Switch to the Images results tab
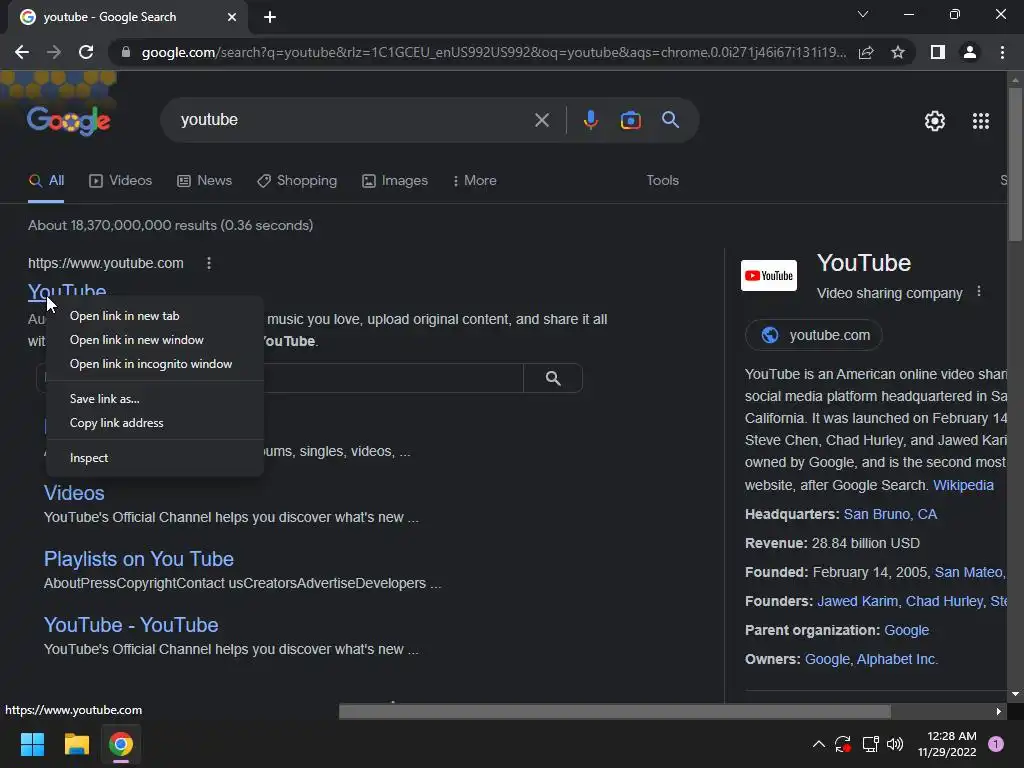Viewport: 1024px width, 768px height. click(395, 181)
